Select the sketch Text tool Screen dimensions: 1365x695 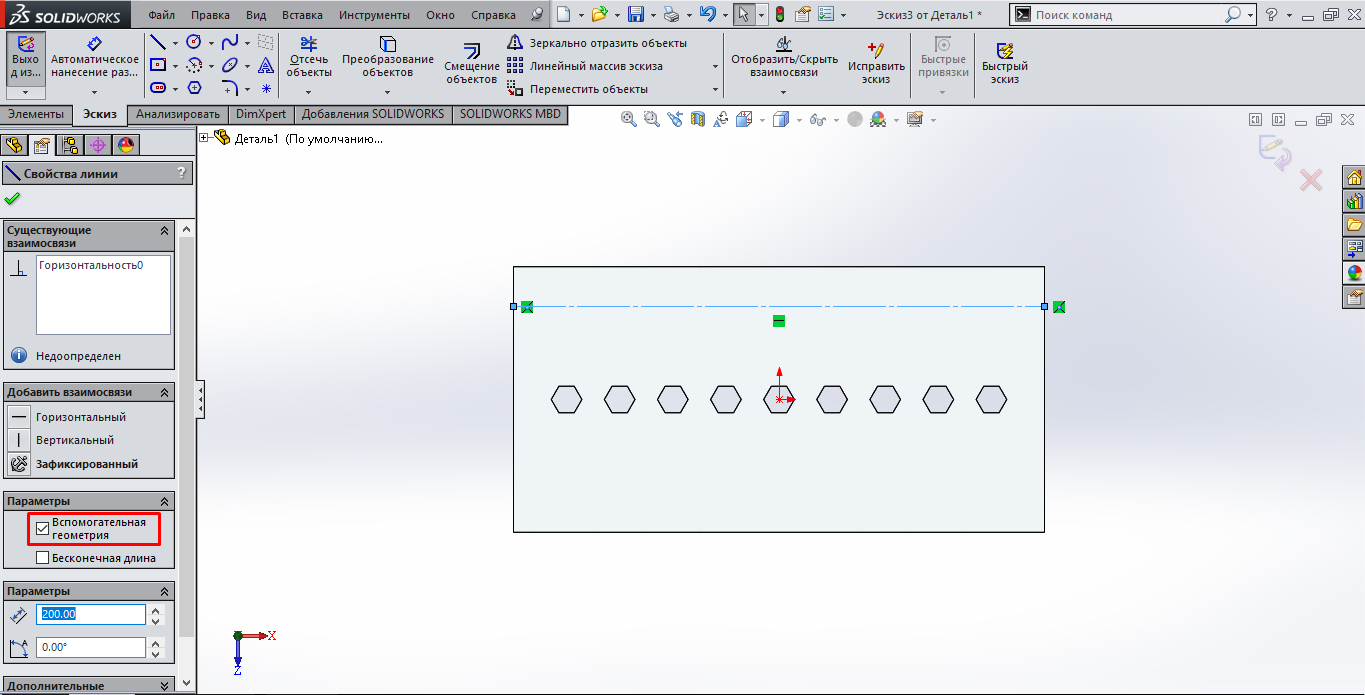click(266, 65)
